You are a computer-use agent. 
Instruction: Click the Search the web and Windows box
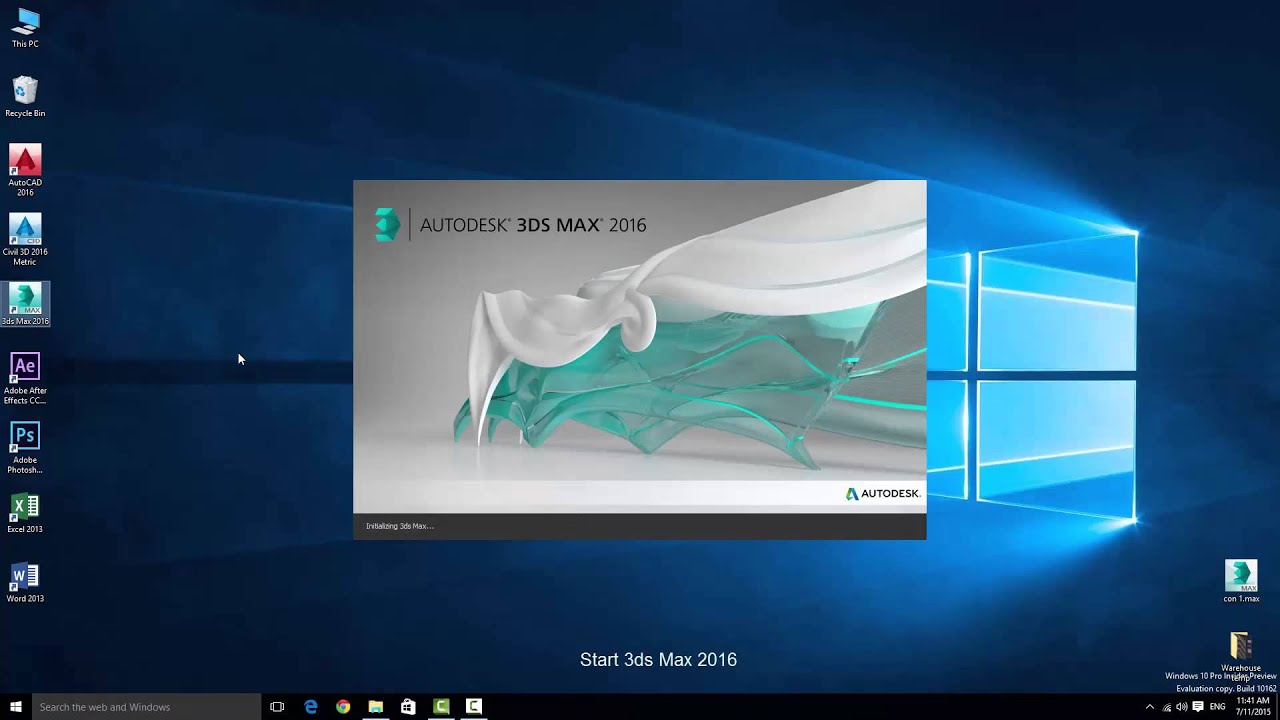pos(147,707)
